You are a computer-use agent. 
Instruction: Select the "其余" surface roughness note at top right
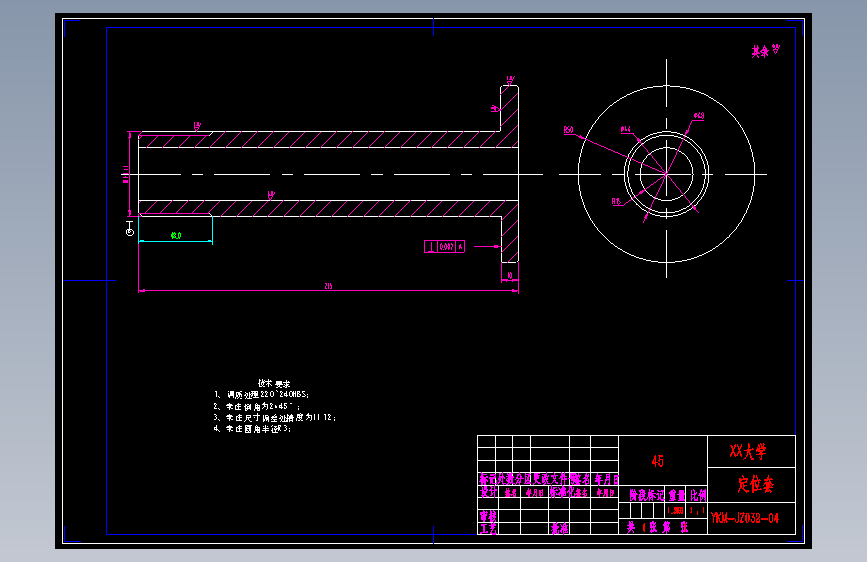765,51
